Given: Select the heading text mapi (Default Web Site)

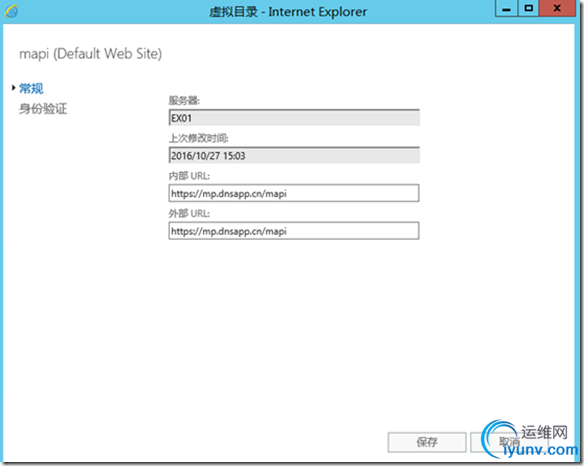Looking at the screenshot, I should pos(91,54).
